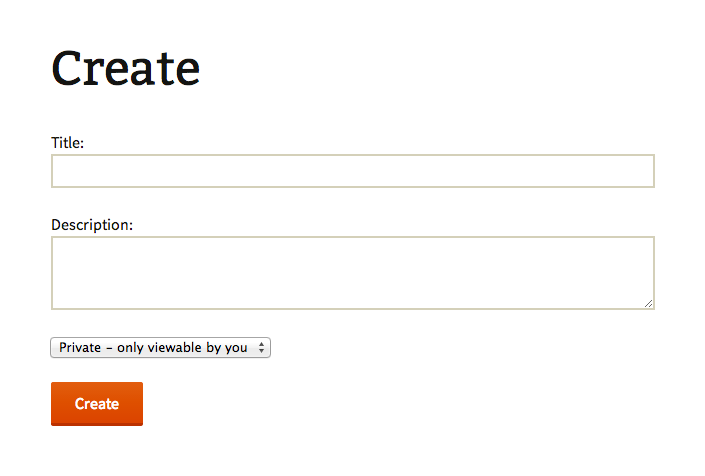Click the center of the Description textarea
The image size is (705, 476).
tap(352, 273)
